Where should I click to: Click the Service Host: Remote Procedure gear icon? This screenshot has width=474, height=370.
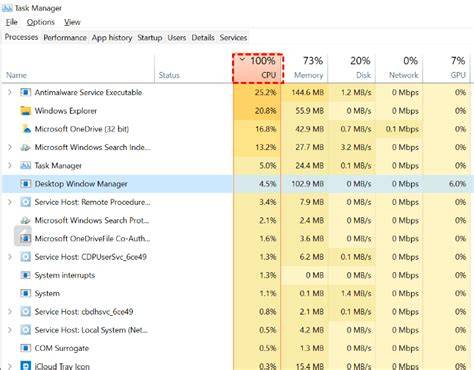[x=26, y=202]
